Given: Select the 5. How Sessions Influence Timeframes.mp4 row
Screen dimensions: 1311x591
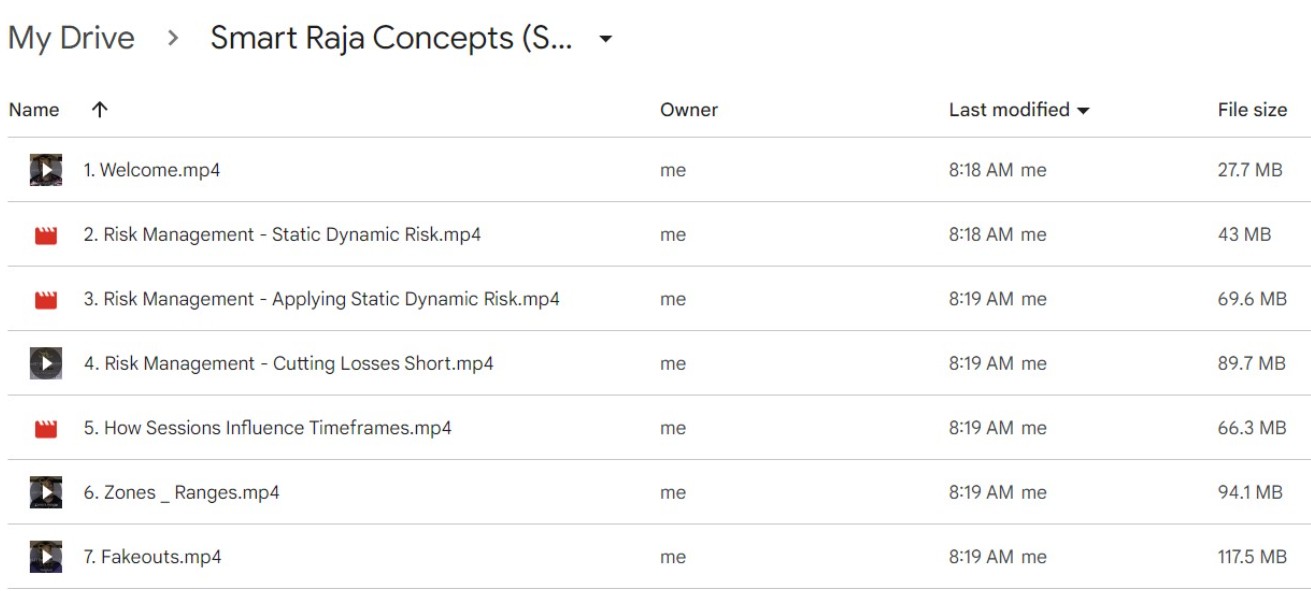Looking at the screenshot, I should (655, 428).
